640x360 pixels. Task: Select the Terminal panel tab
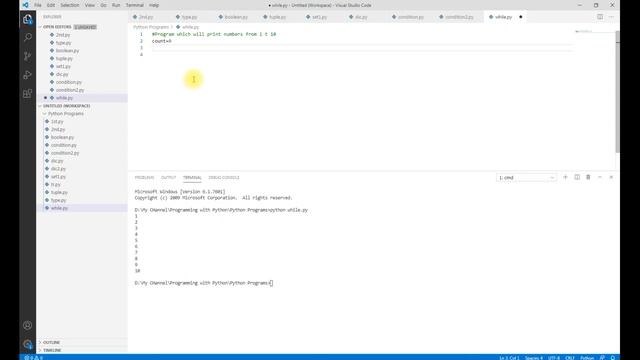[192, 178]
